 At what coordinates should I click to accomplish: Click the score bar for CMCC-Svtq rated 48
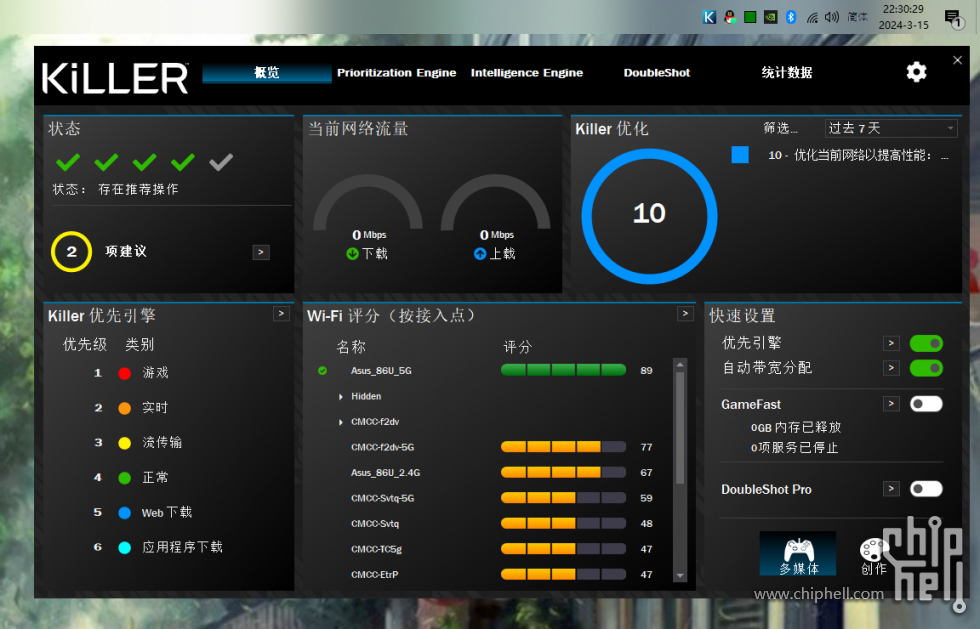point(563,523)
